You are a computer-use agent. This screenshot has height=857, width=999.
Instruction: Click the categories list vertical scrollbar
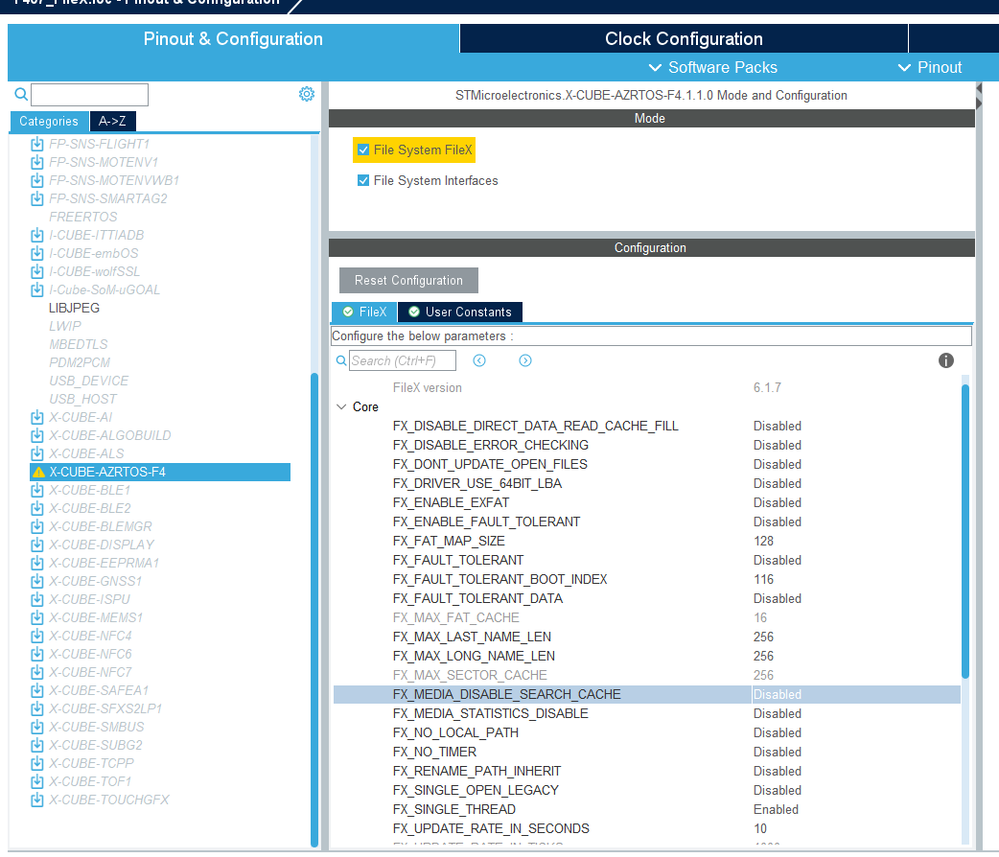pyautogui.click(x=314, y=610)
